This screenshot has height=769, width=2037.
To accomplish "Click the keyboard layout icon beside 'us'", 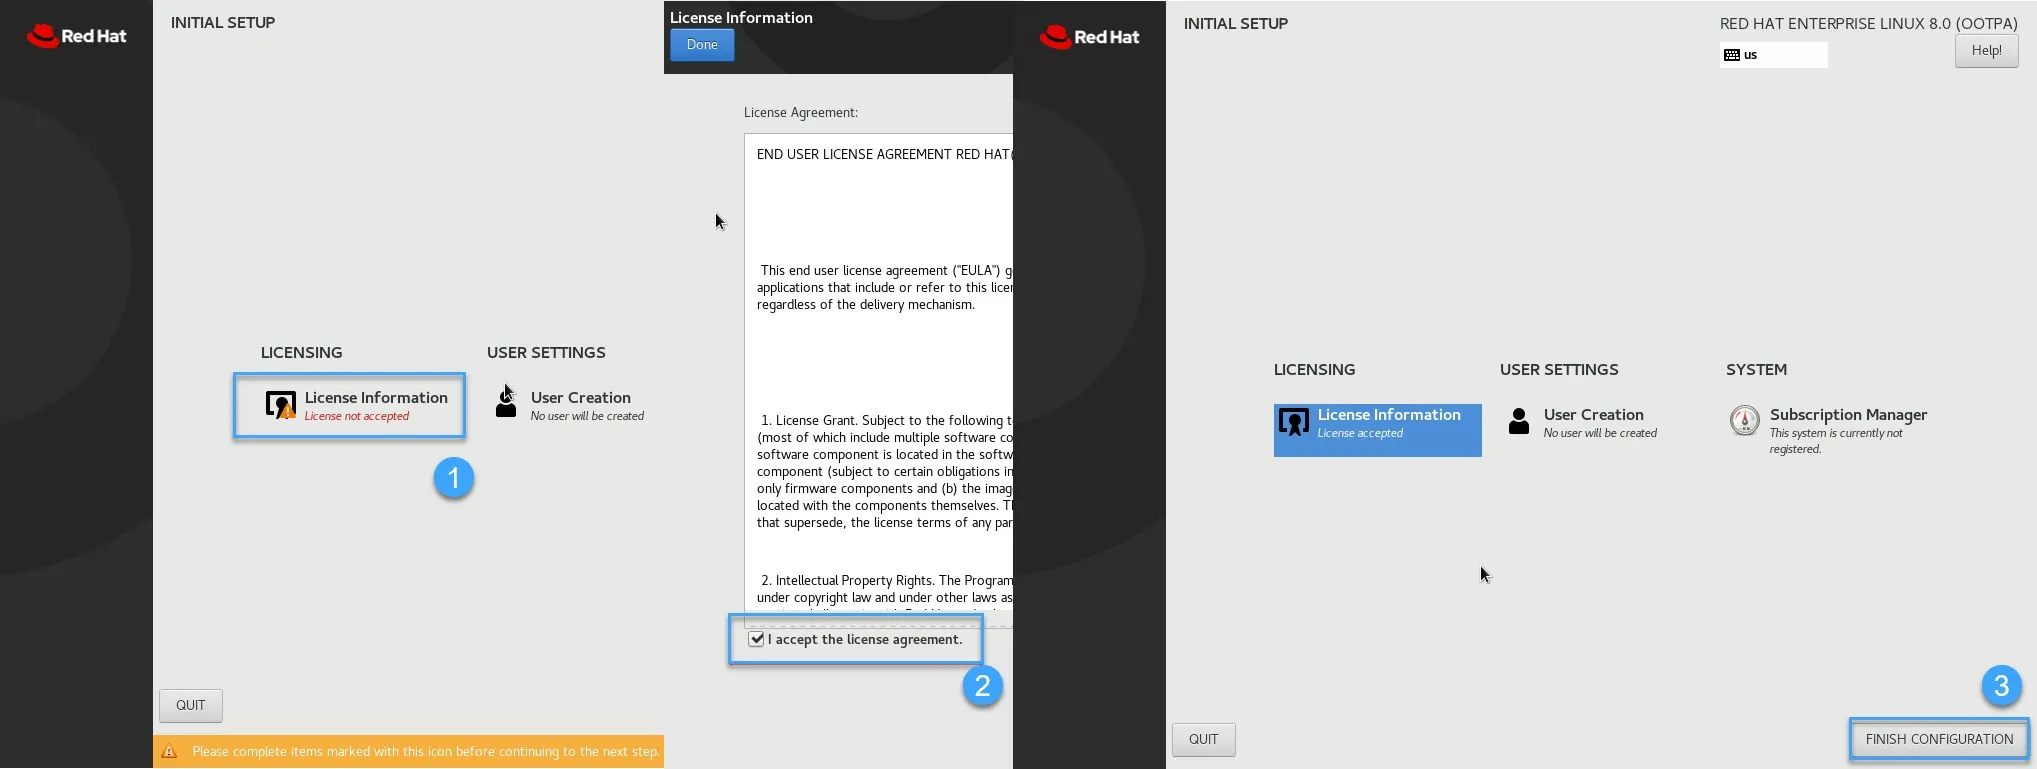I will point(1732,55).
